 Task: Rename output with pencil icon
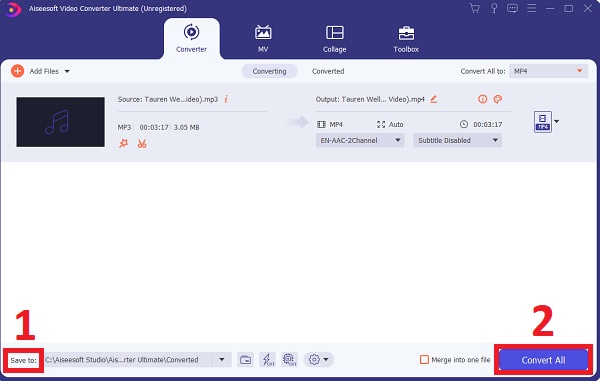pos(434,99)
